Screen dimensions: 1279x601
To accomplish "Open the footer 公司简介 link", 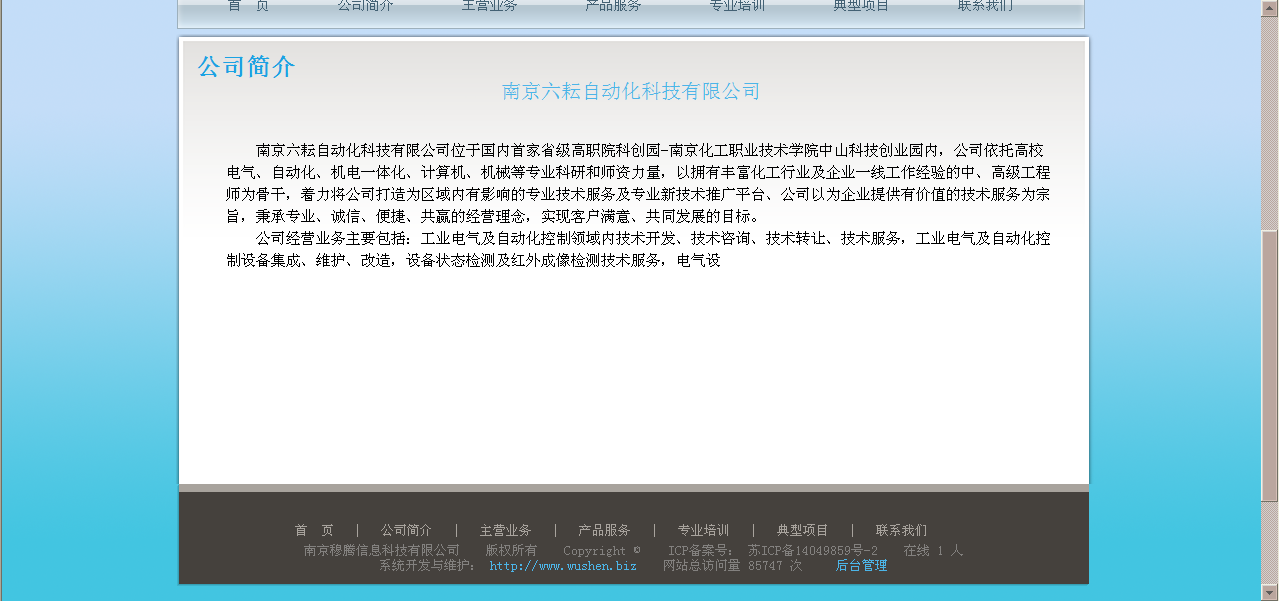I will [406, 530].
